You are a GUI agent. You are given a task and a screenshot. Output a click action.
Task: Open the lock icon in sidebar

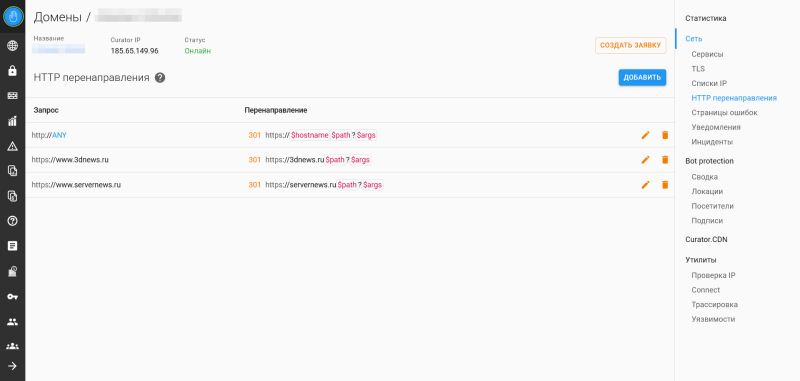[x=13, y=71]
